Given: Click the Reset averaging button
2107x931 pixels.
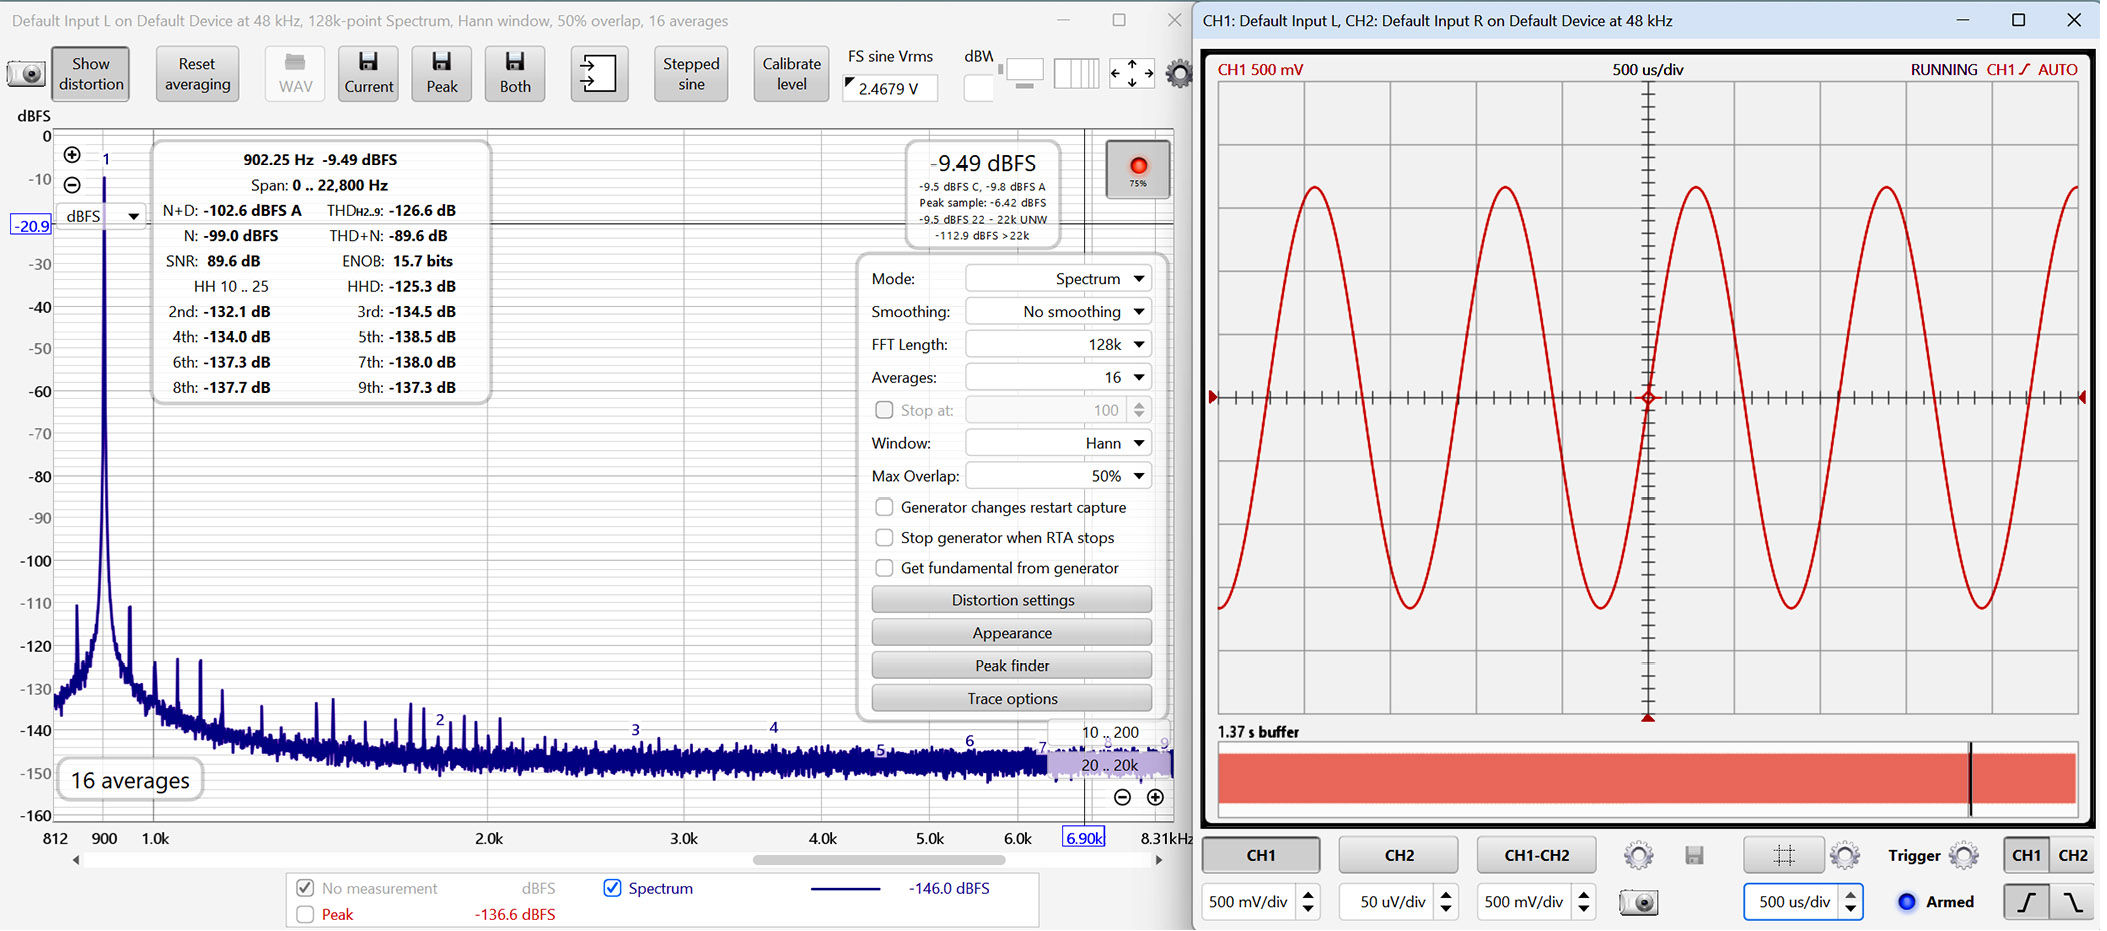Looking at the screenshot, I should (x=197, y=73).
